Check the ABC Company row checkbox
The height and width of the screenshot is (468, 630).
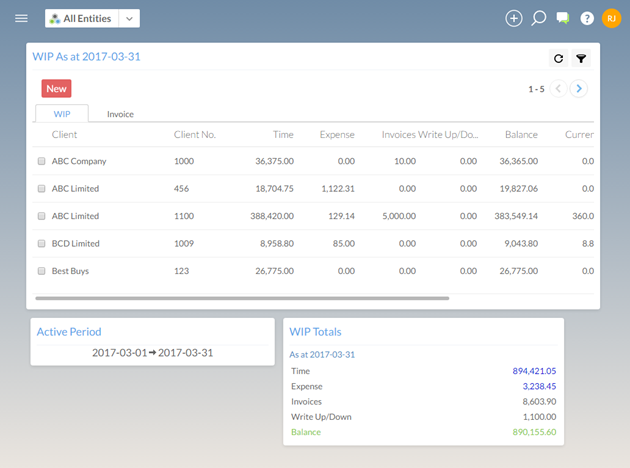[42, 161]
